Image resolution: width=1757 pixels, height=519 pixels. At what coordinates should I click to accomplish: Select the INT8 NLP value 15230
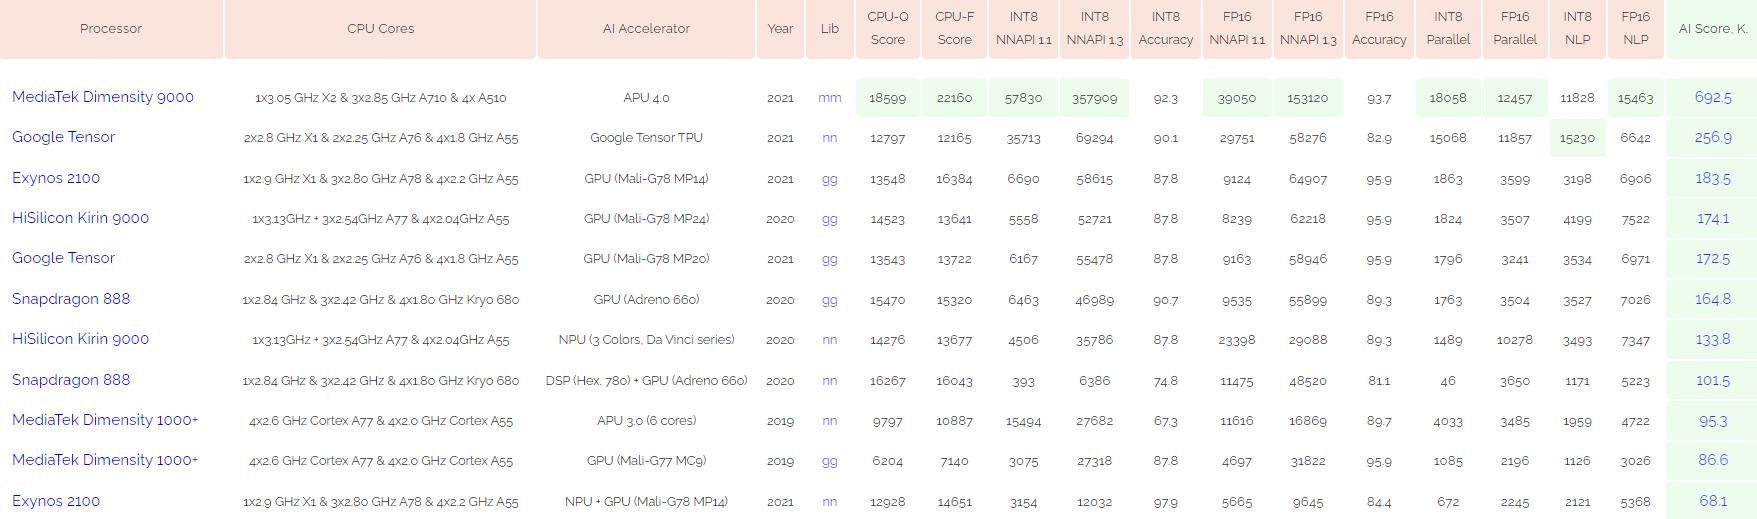(1578, 138)
